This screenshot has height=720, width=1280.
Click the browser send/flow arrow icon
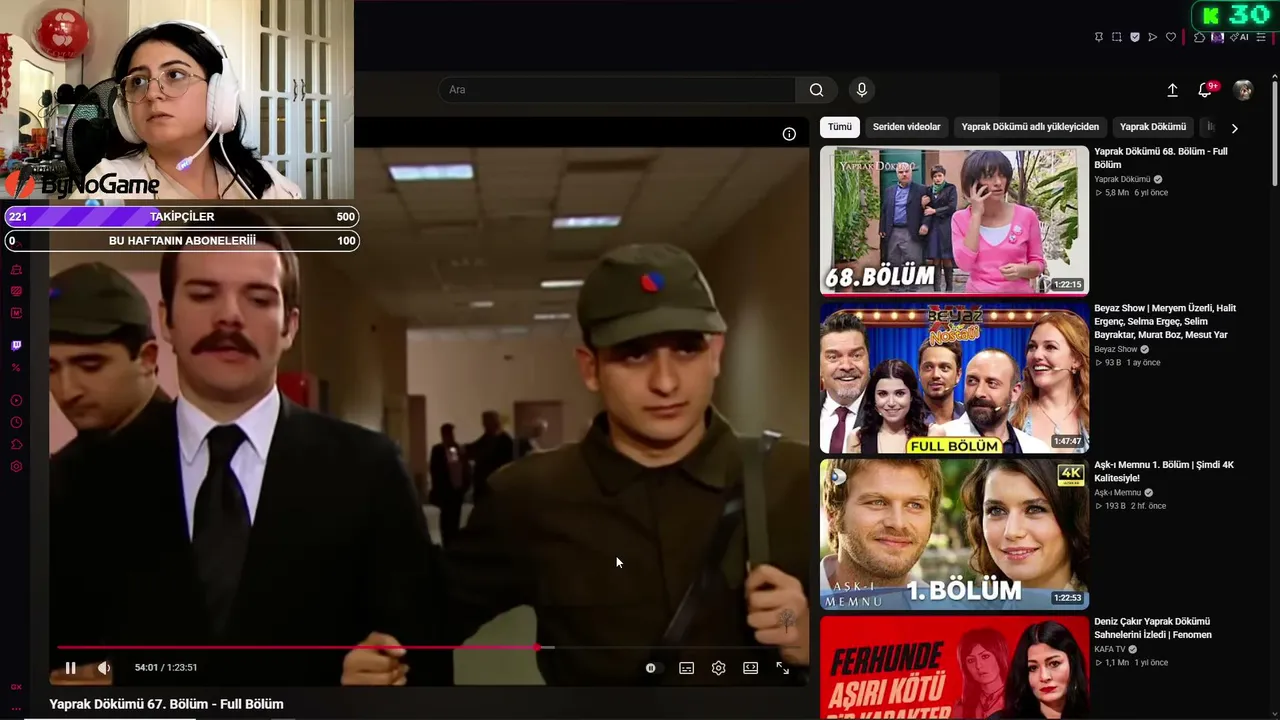(x=1152, y=37)
